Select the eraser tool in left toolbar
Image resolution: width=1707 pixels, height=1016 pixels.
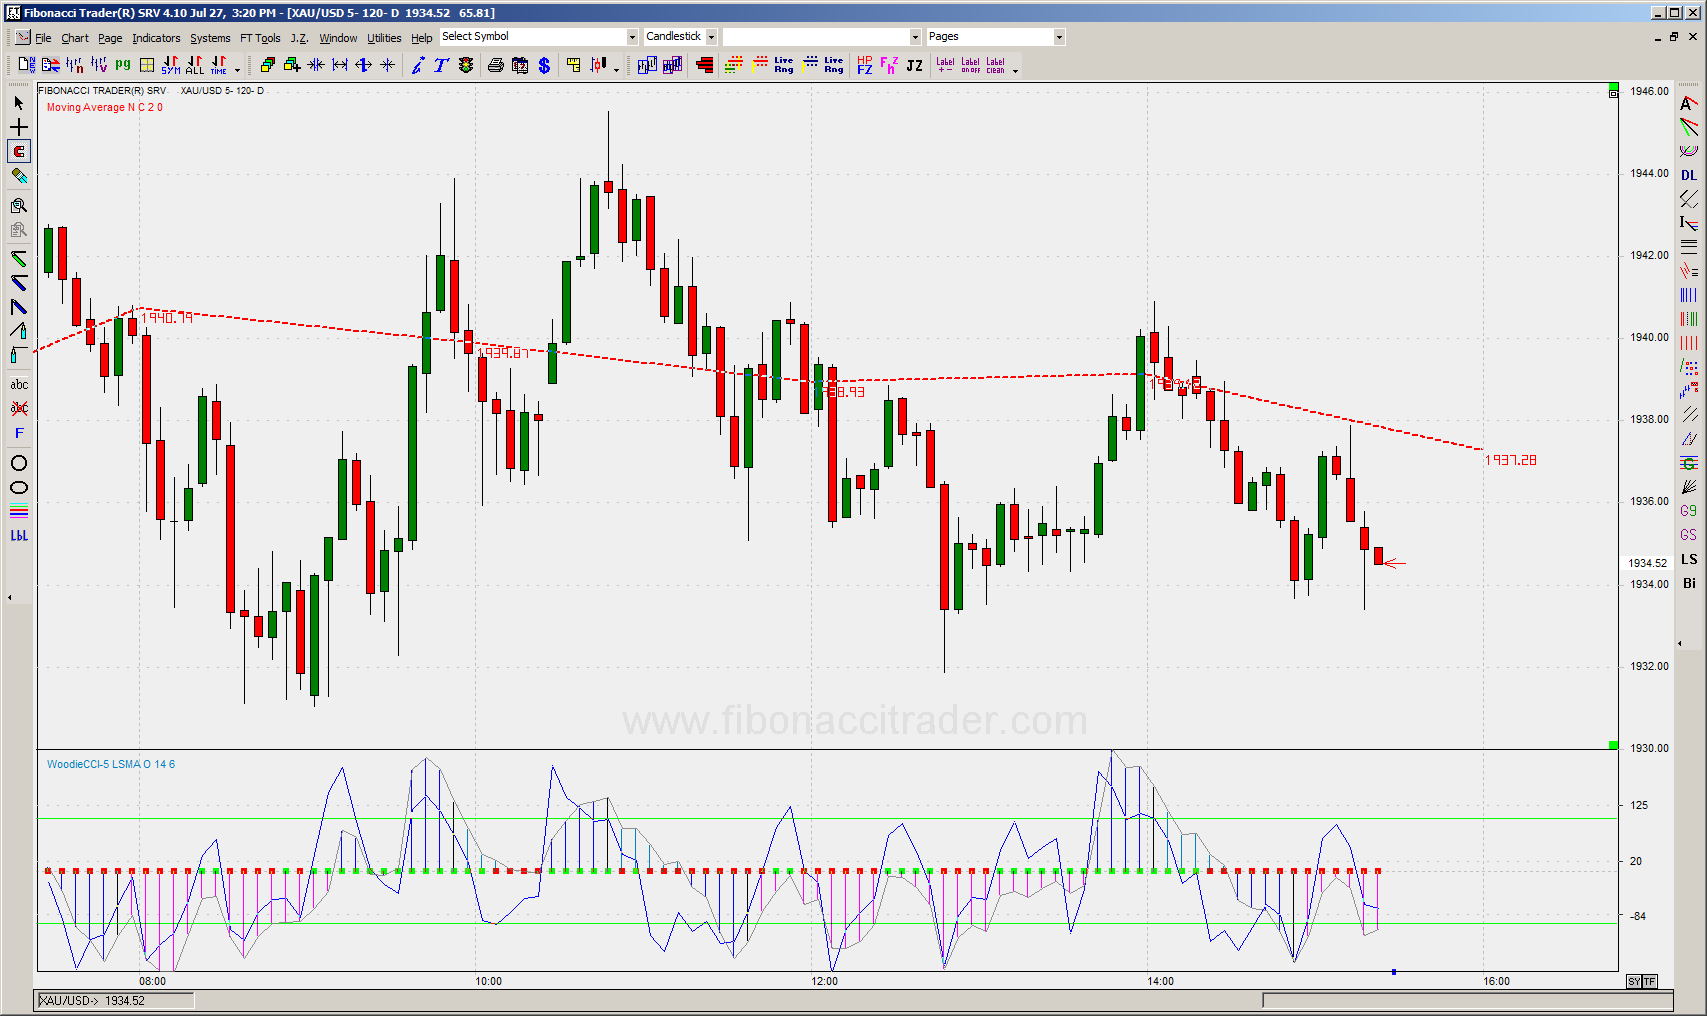tap(18, 175)
